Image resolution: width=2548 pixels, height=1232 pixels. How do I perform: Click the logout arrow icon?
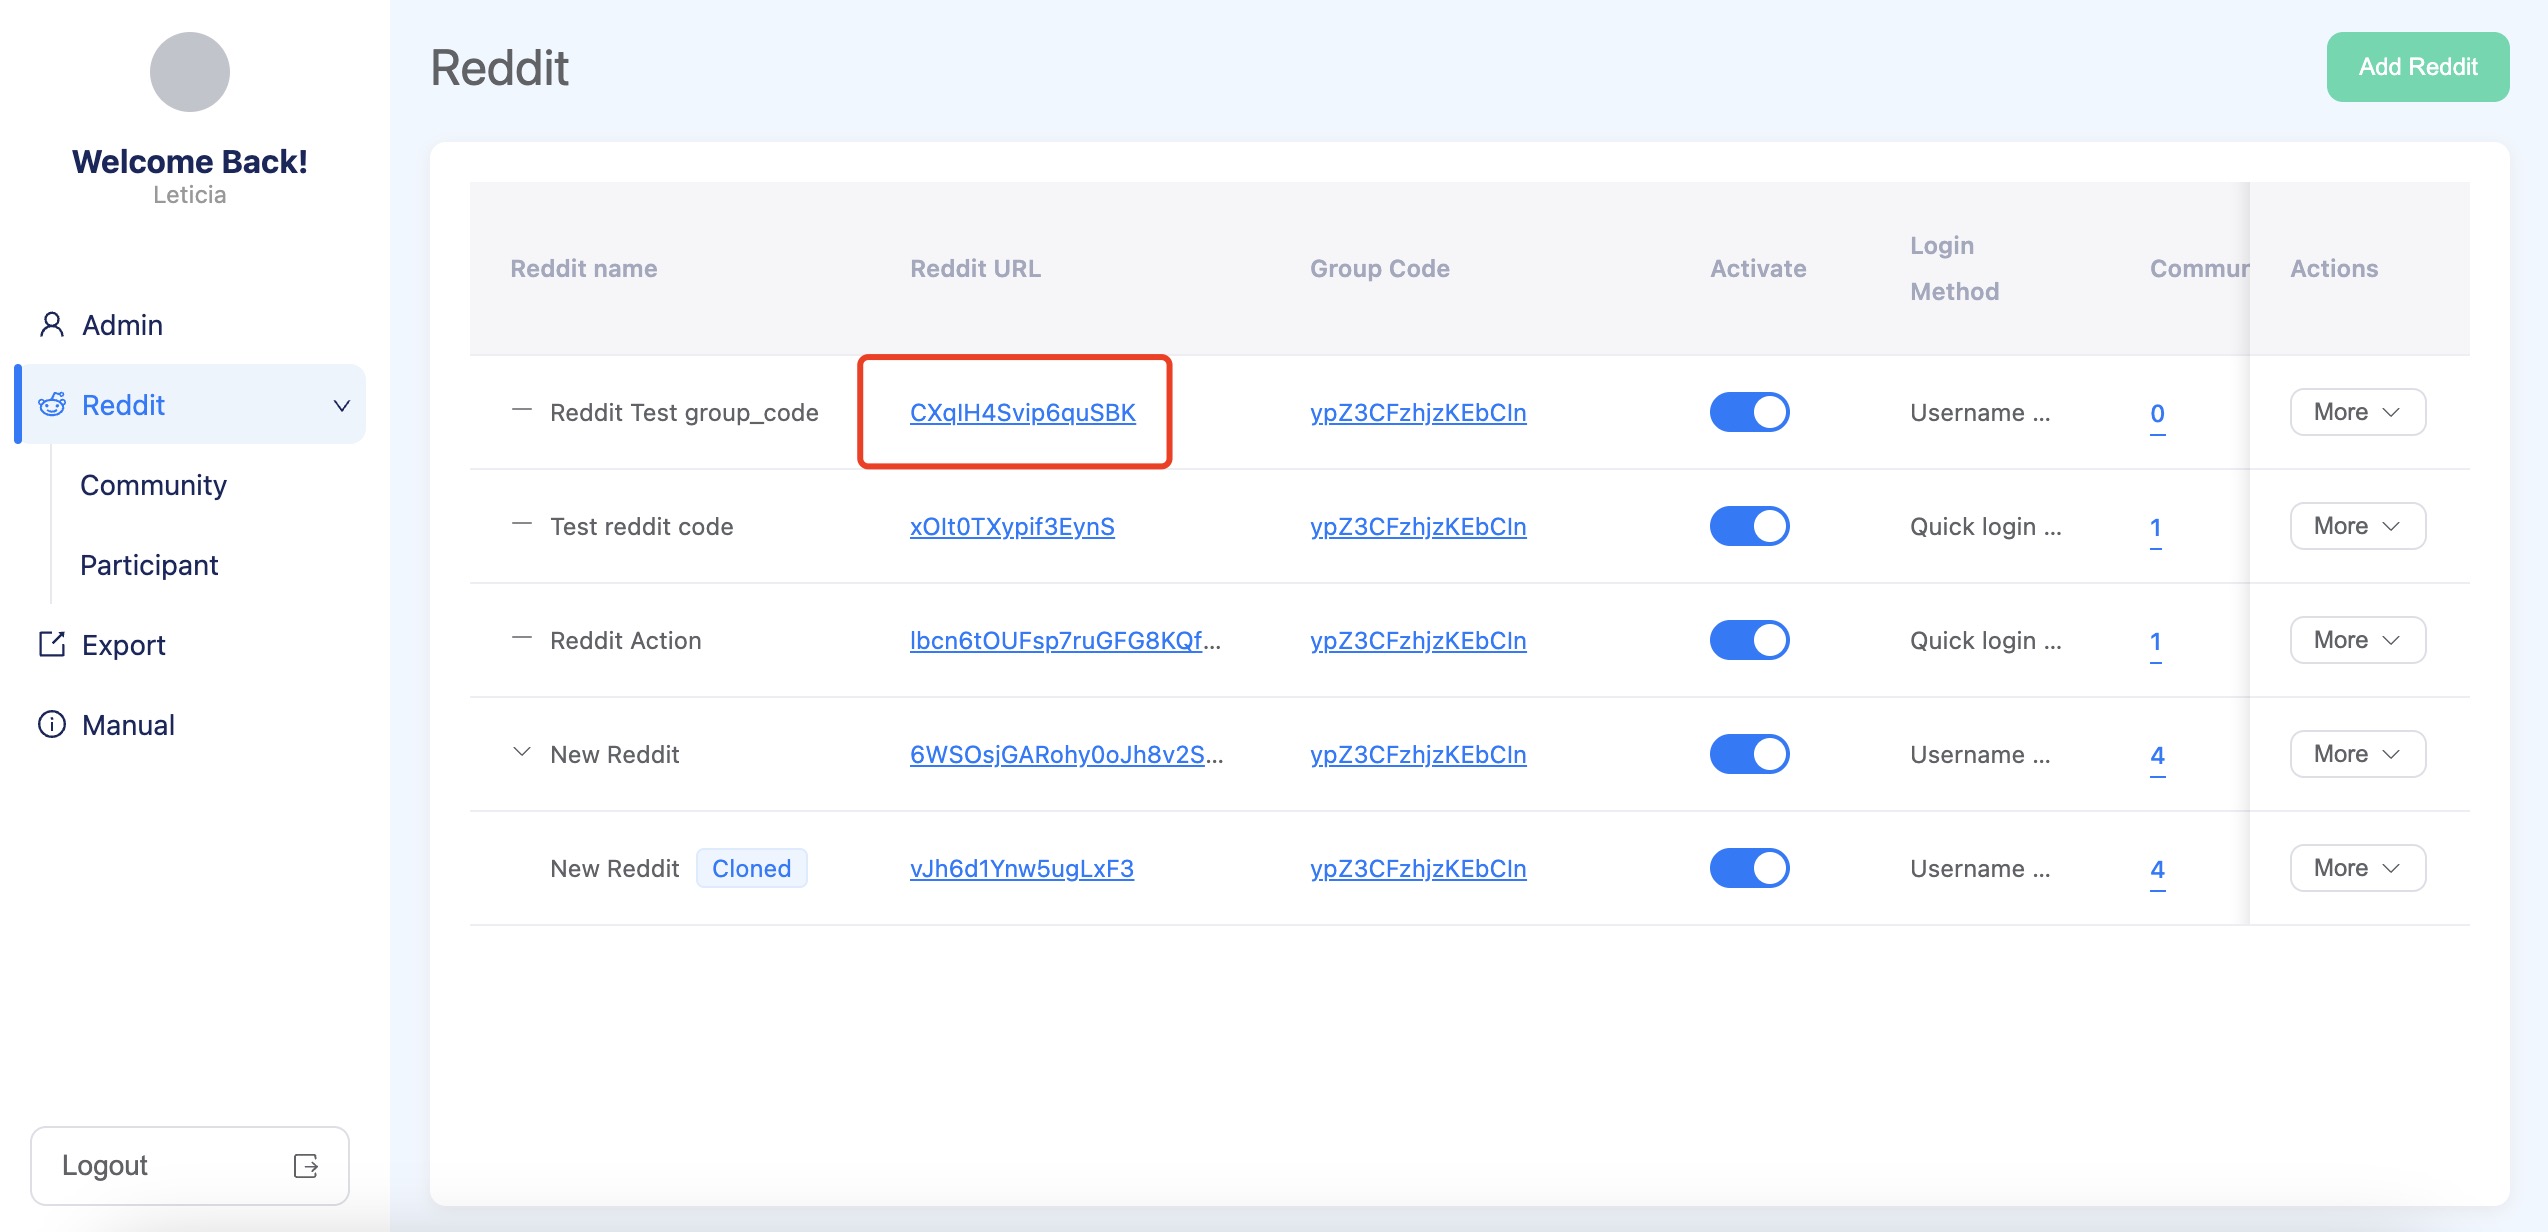pos(306,1166)
